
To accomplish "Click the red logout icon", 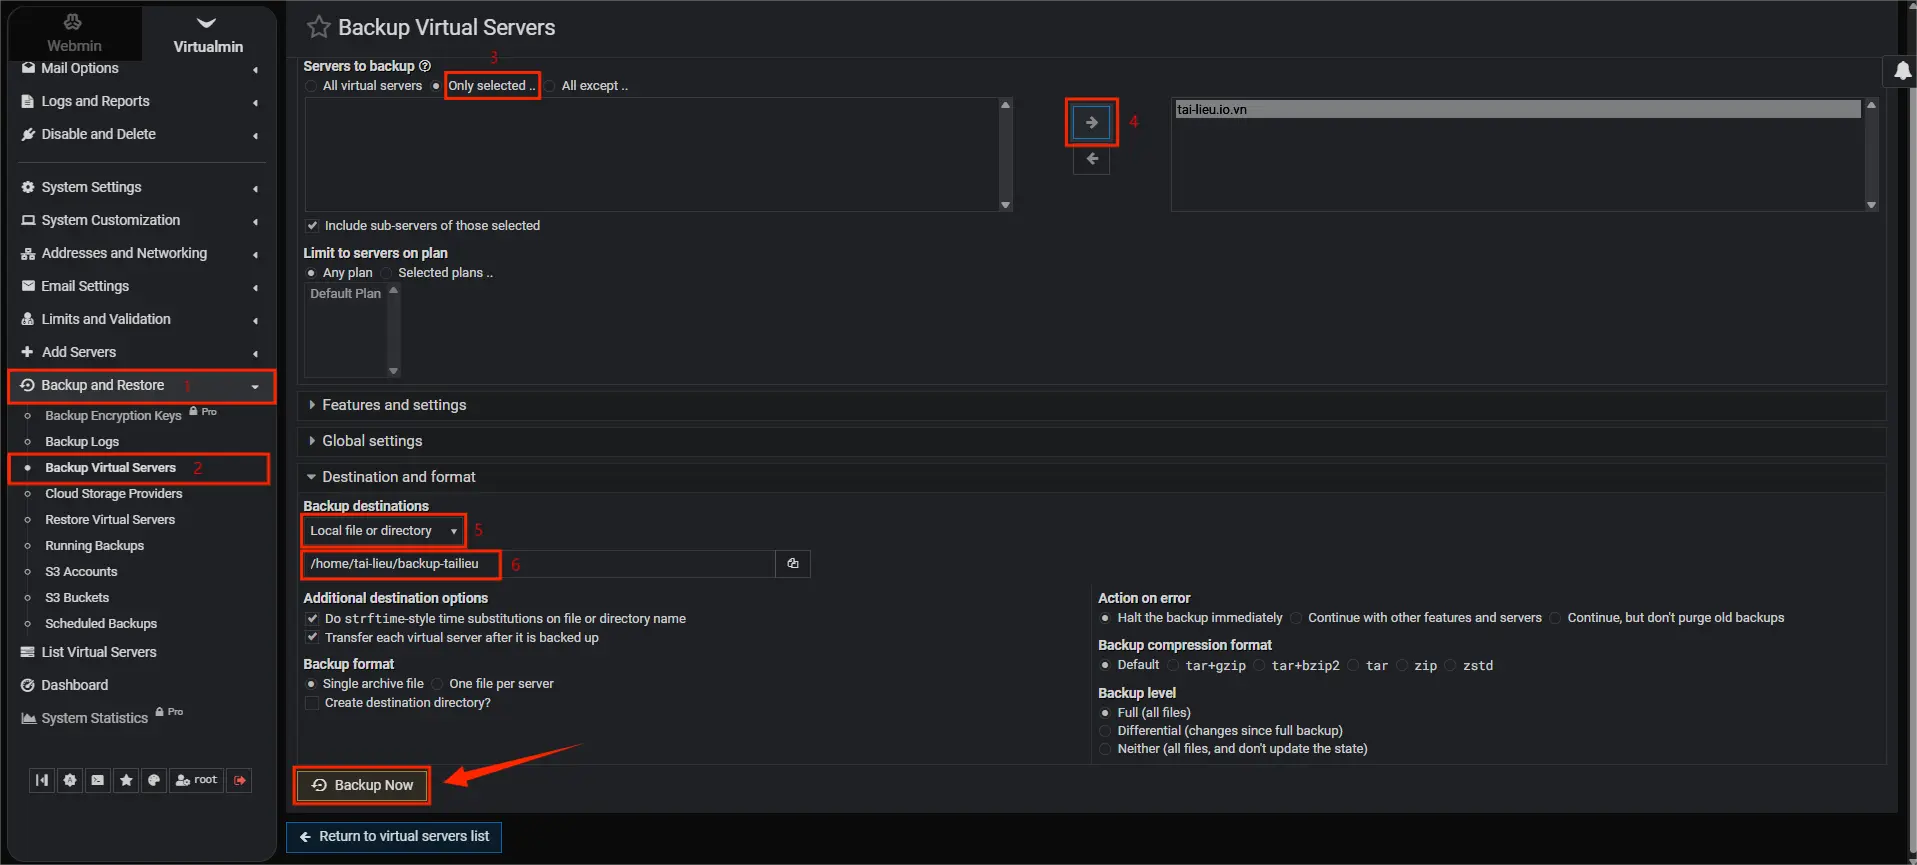I will tap(240, 780).
